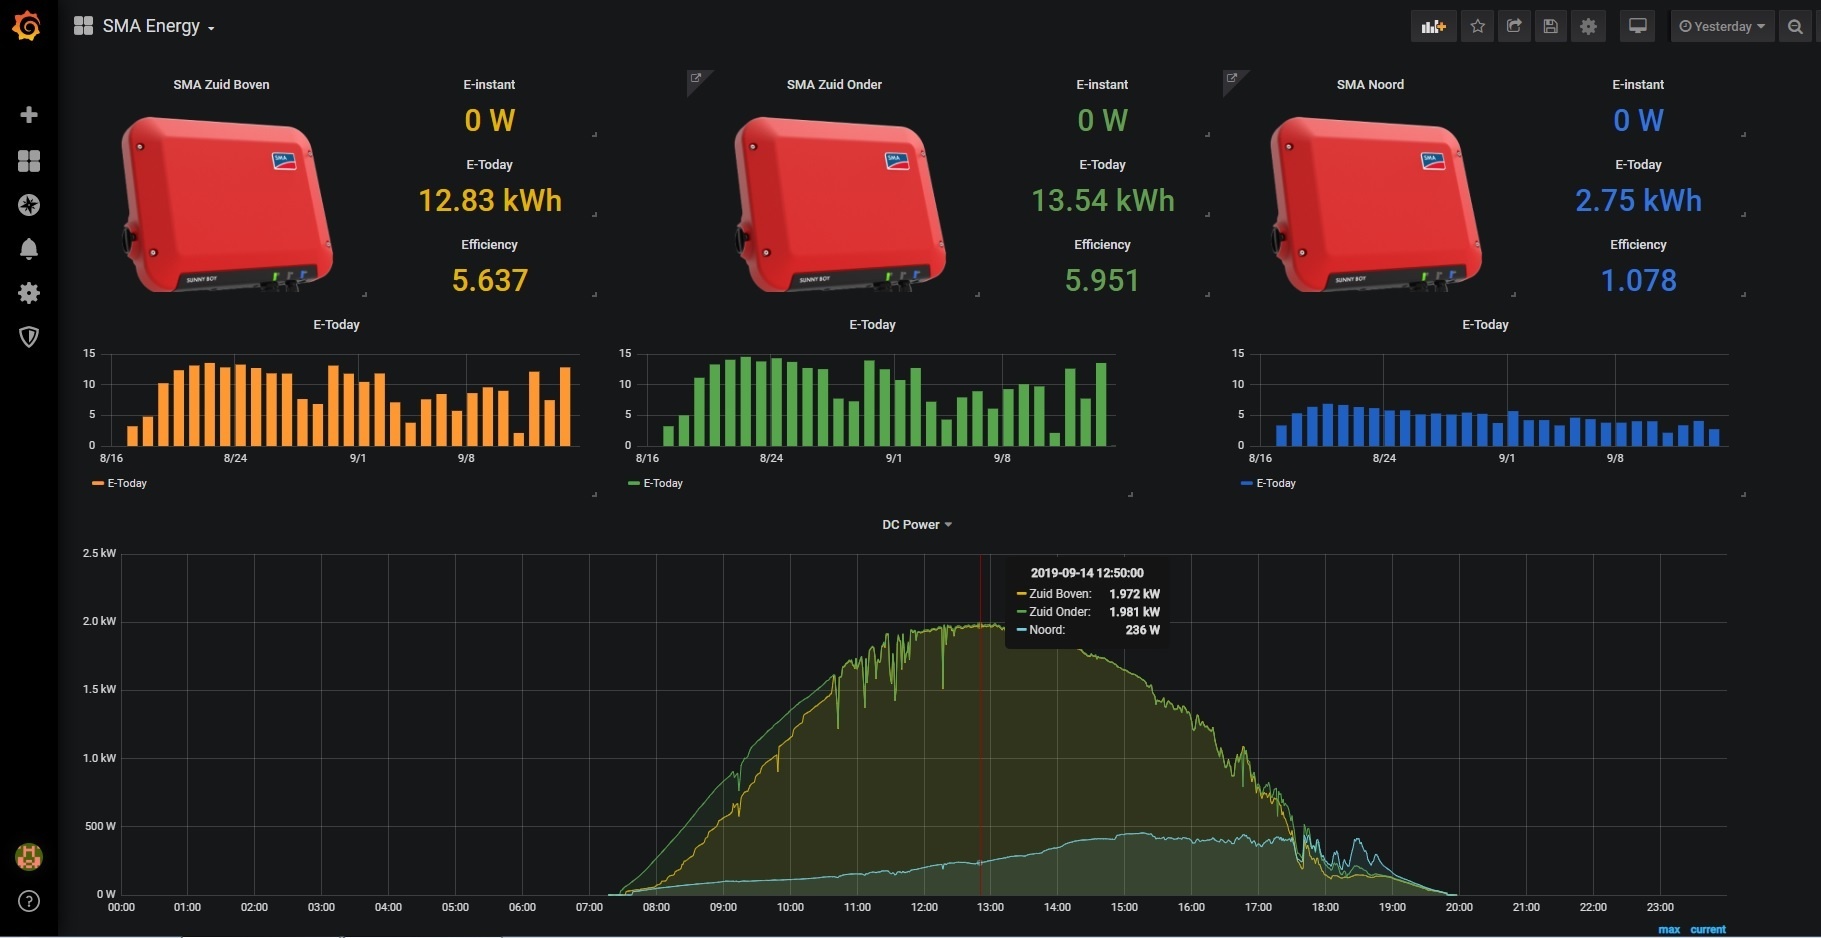The height and width of the screenshot is (938, 1821).
Task: Click the 13:00 label on the DC Power time axis
Action: (990, 908)
